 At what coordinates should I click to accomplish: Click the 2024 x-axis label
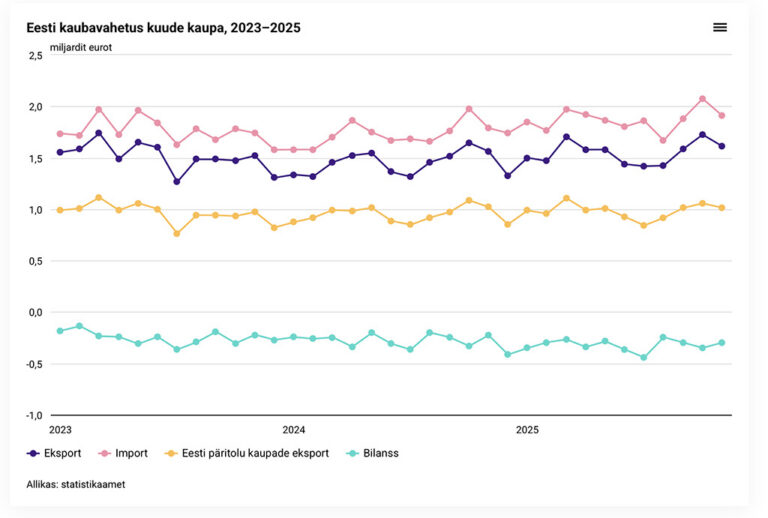[x=293, y=430]
